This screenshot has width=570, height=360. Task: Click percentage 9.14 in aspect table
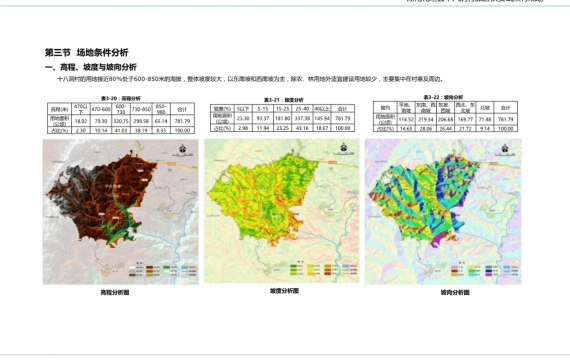point(485,129)
